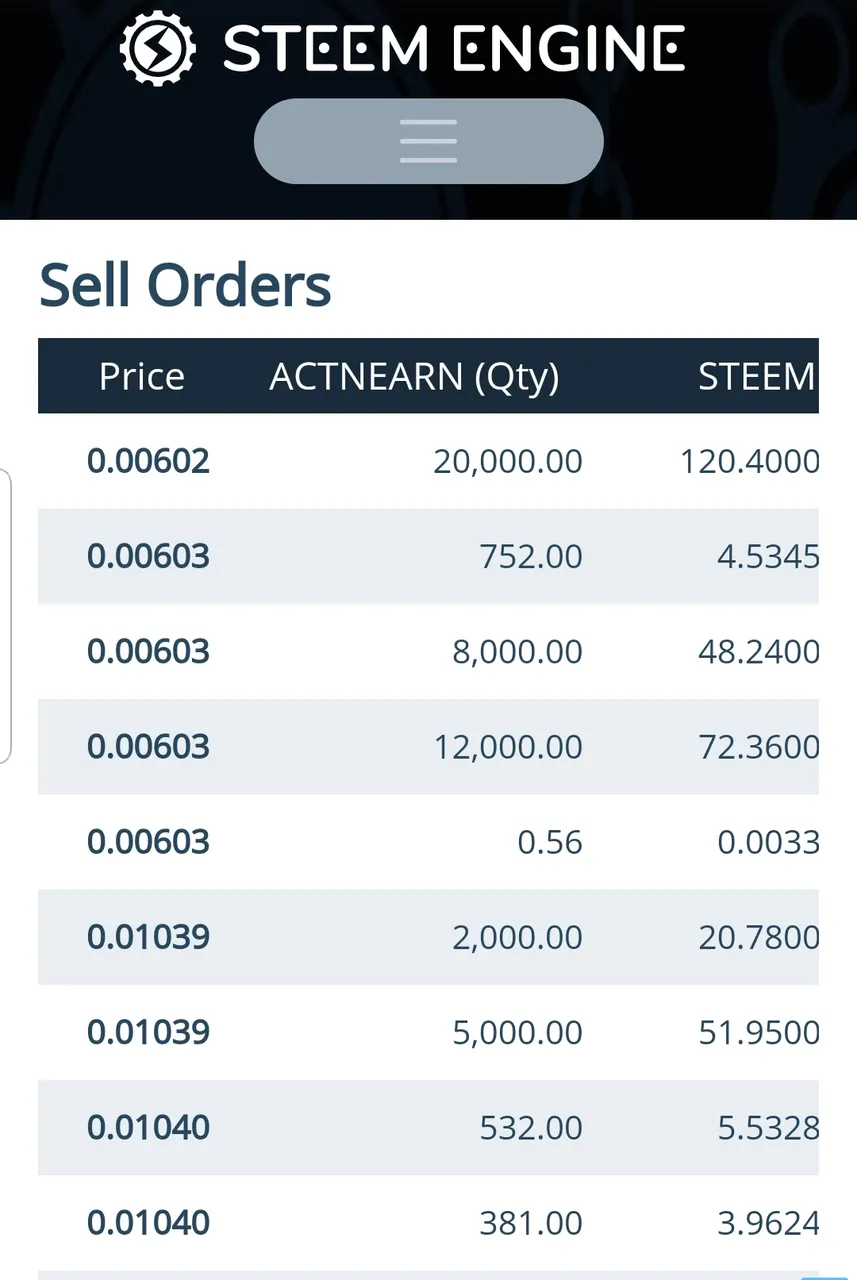Open the hamburger navigation menu
Viewport: 857px width, 1280px height.
(x=428, y=141)
